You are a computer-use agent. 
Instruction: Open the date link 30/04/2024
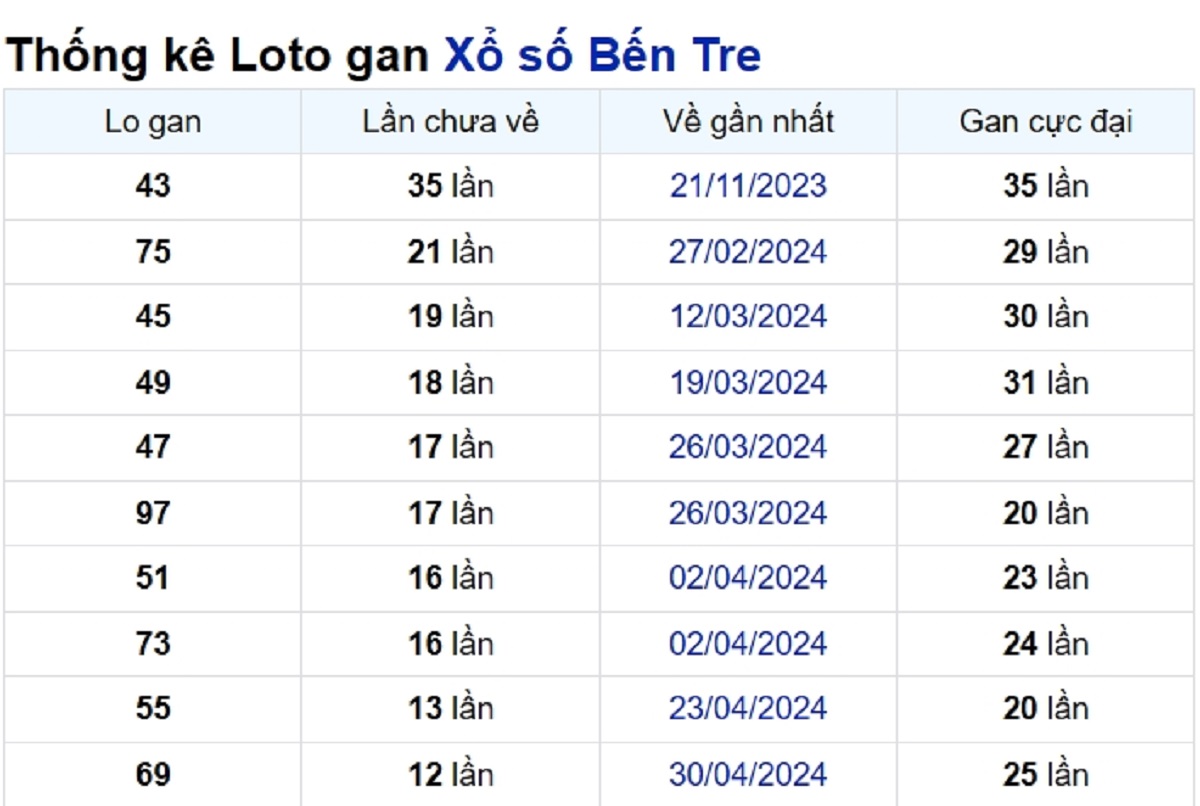point(748,774)
